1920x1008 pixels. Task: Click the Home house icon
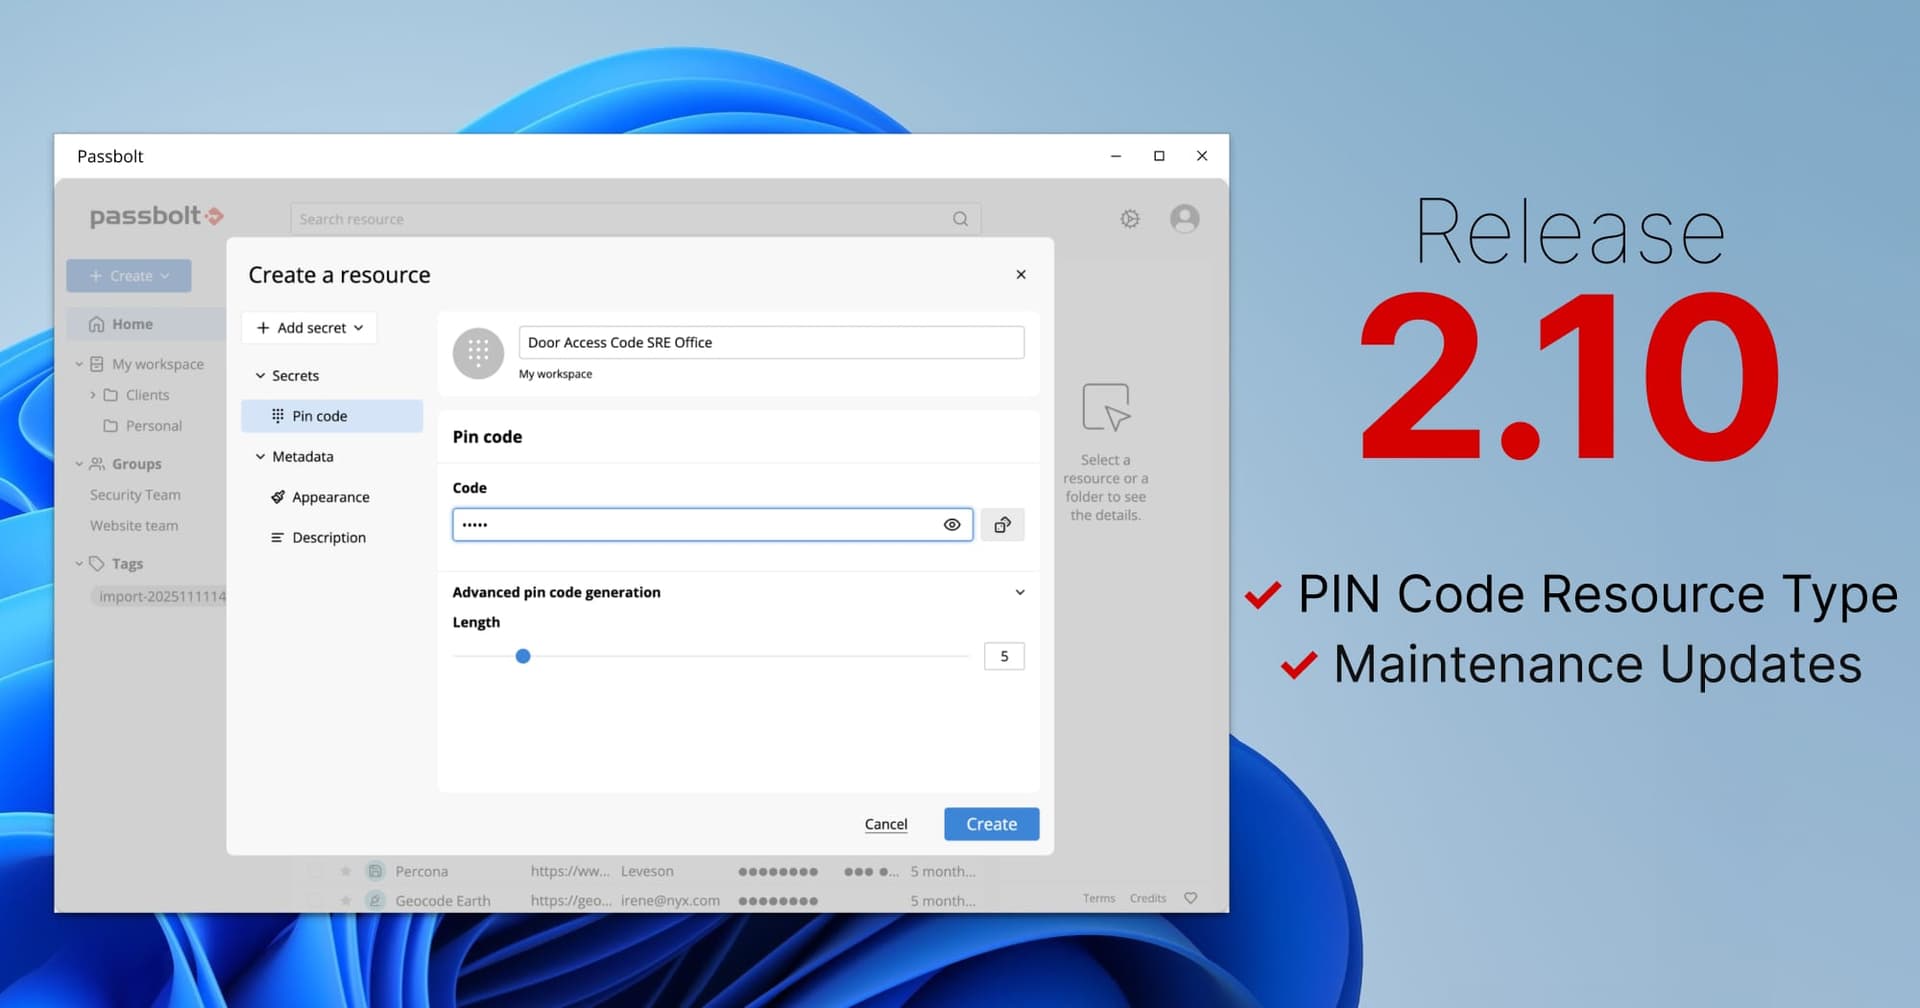(97, 324)
